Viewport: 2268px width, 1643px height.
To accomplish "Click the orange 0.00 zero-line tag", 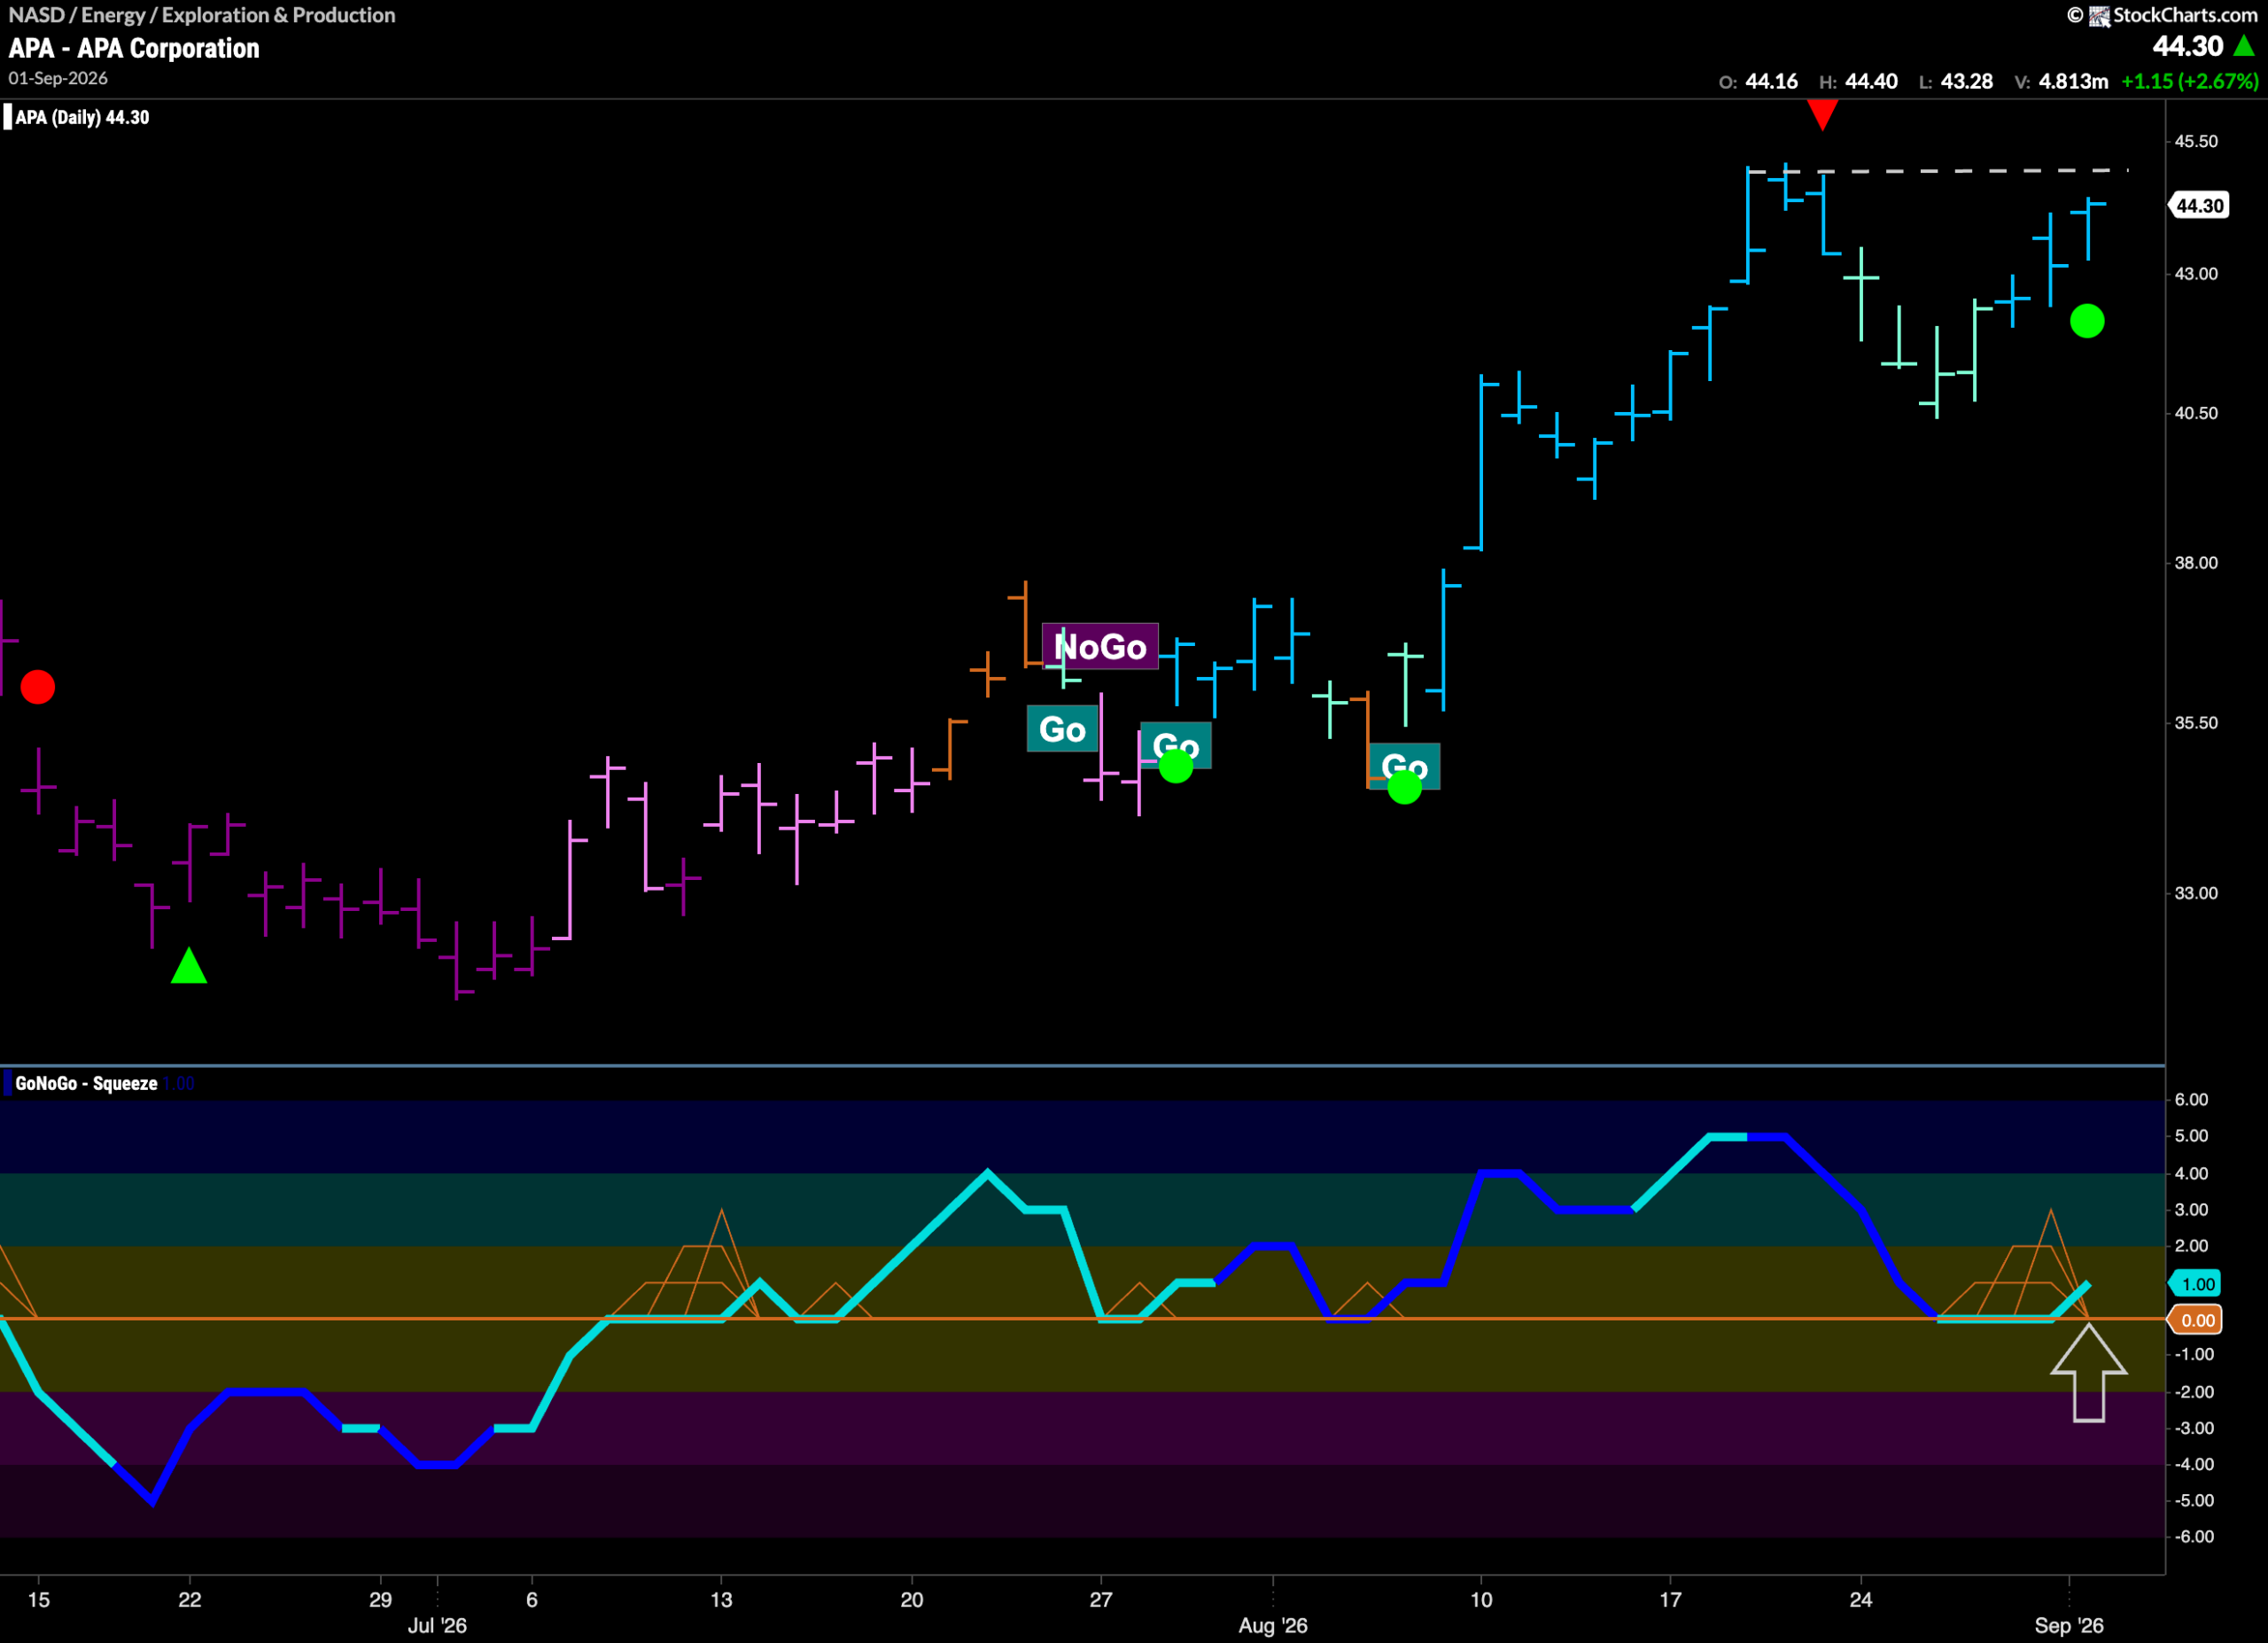I will 2196,1320.
